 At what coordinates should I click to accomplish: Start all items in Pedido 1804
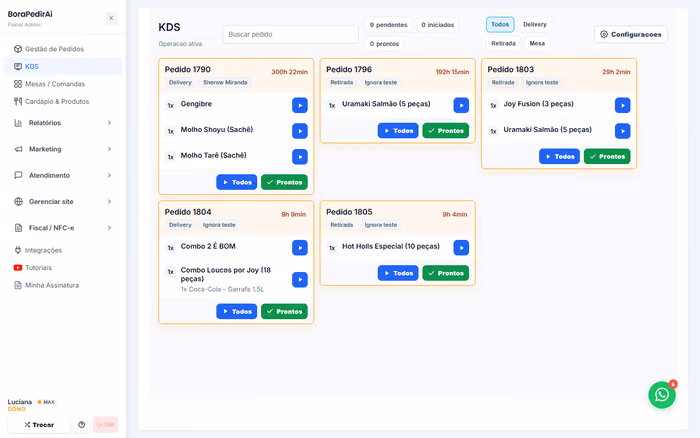click(237, 311)
